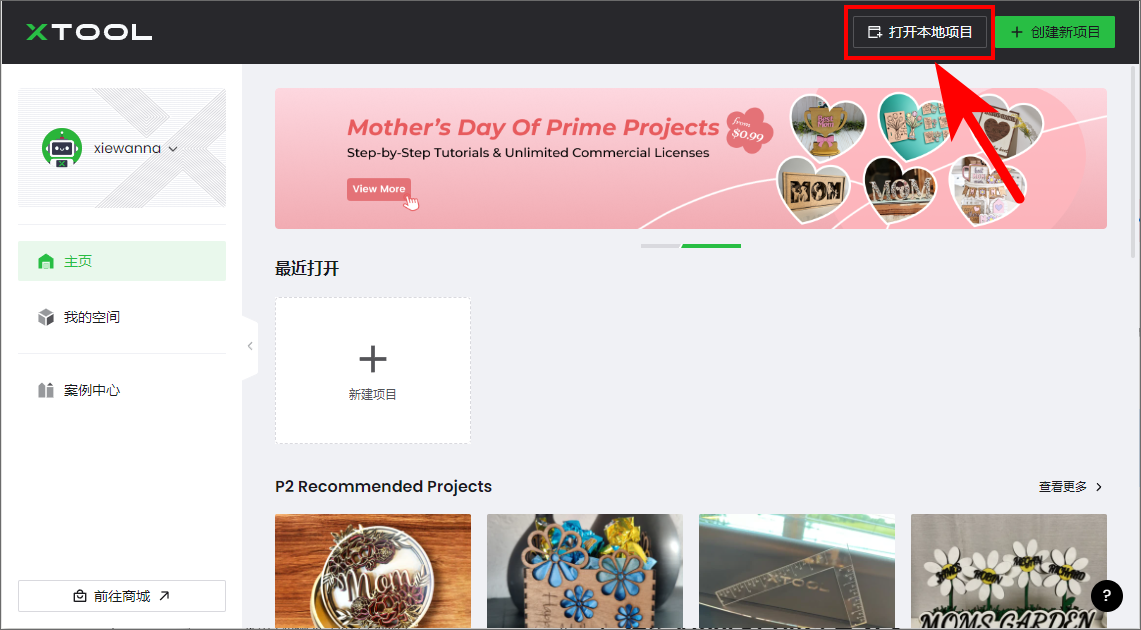Click 打开本地项目 button
Viewport: 1141px width, 630px height.
pos(920,32)
